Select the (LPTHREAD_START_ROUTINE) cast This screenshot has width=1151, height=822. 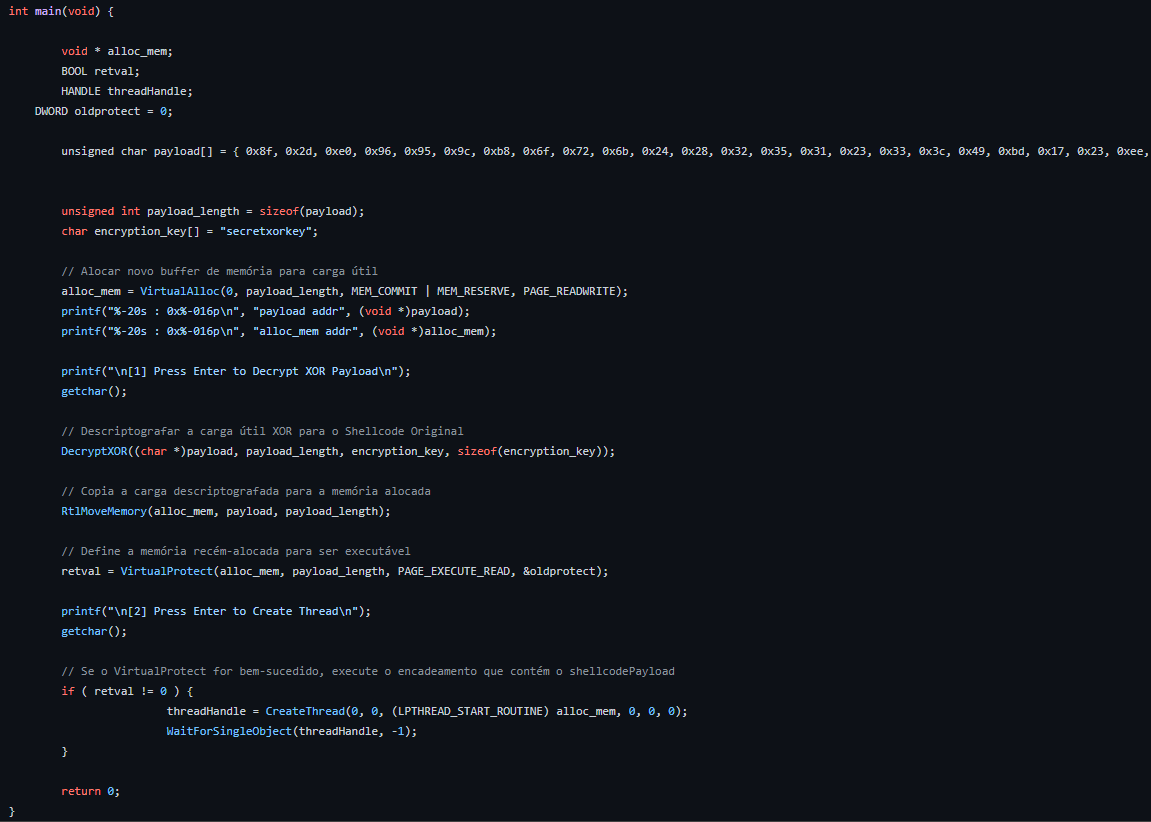(470, 711)
